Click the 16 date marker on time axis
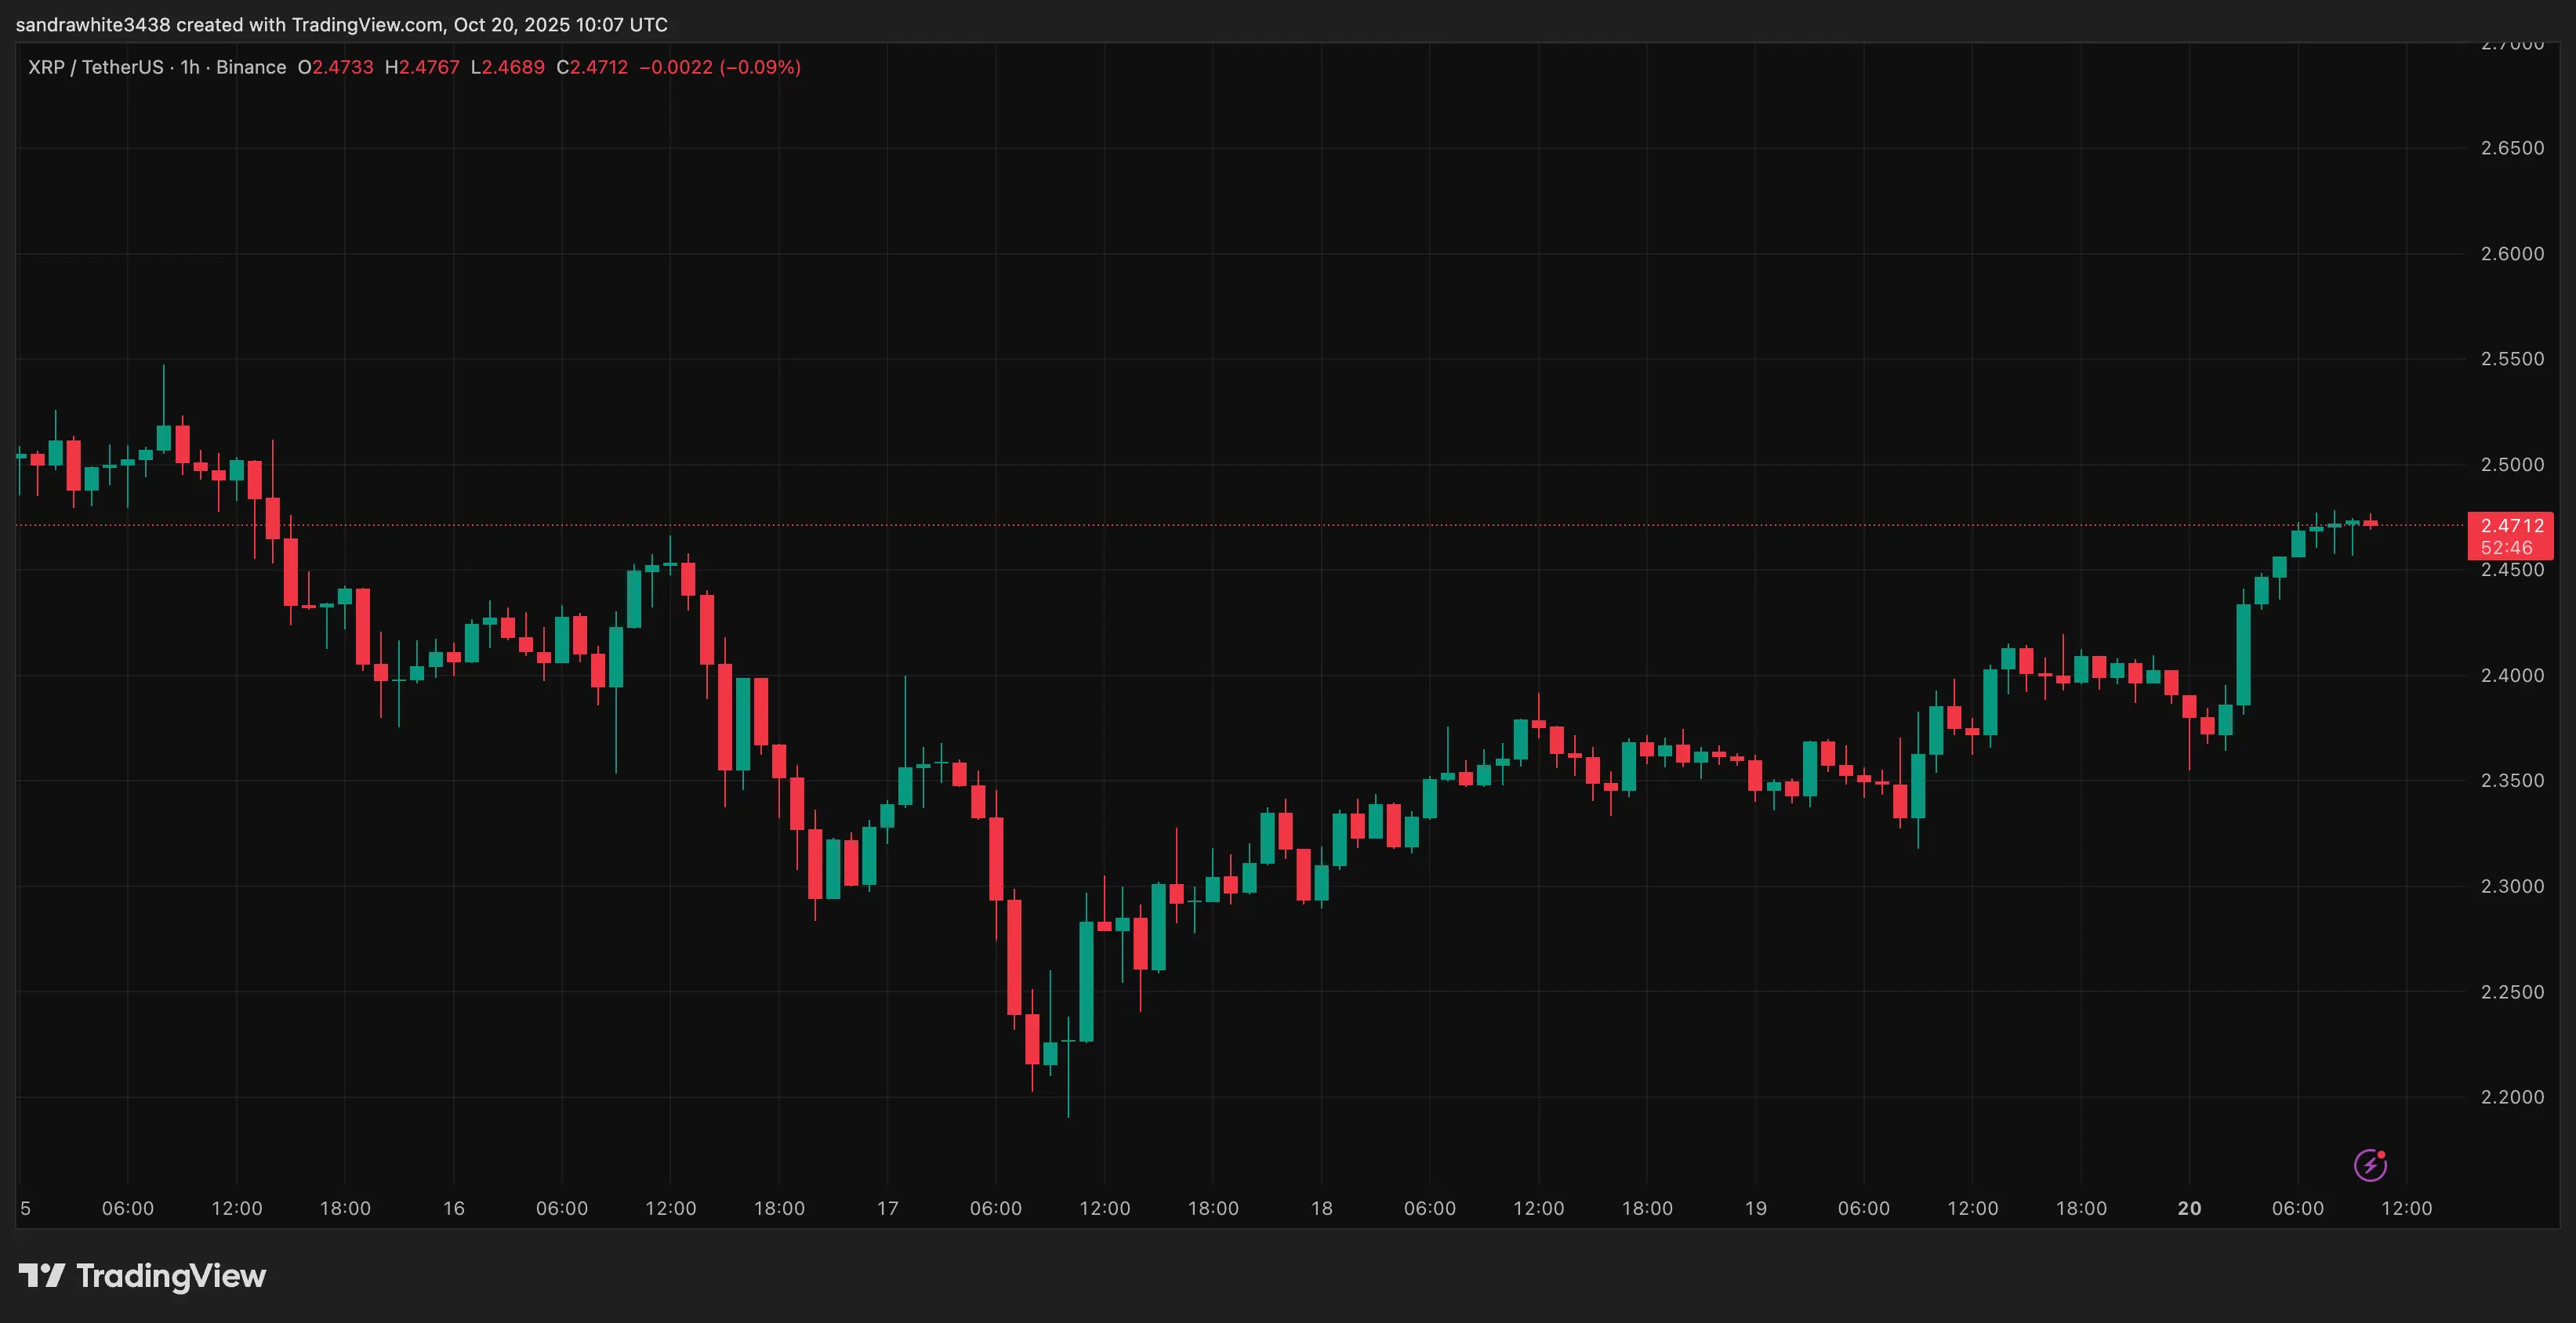 pos(454,1208)
